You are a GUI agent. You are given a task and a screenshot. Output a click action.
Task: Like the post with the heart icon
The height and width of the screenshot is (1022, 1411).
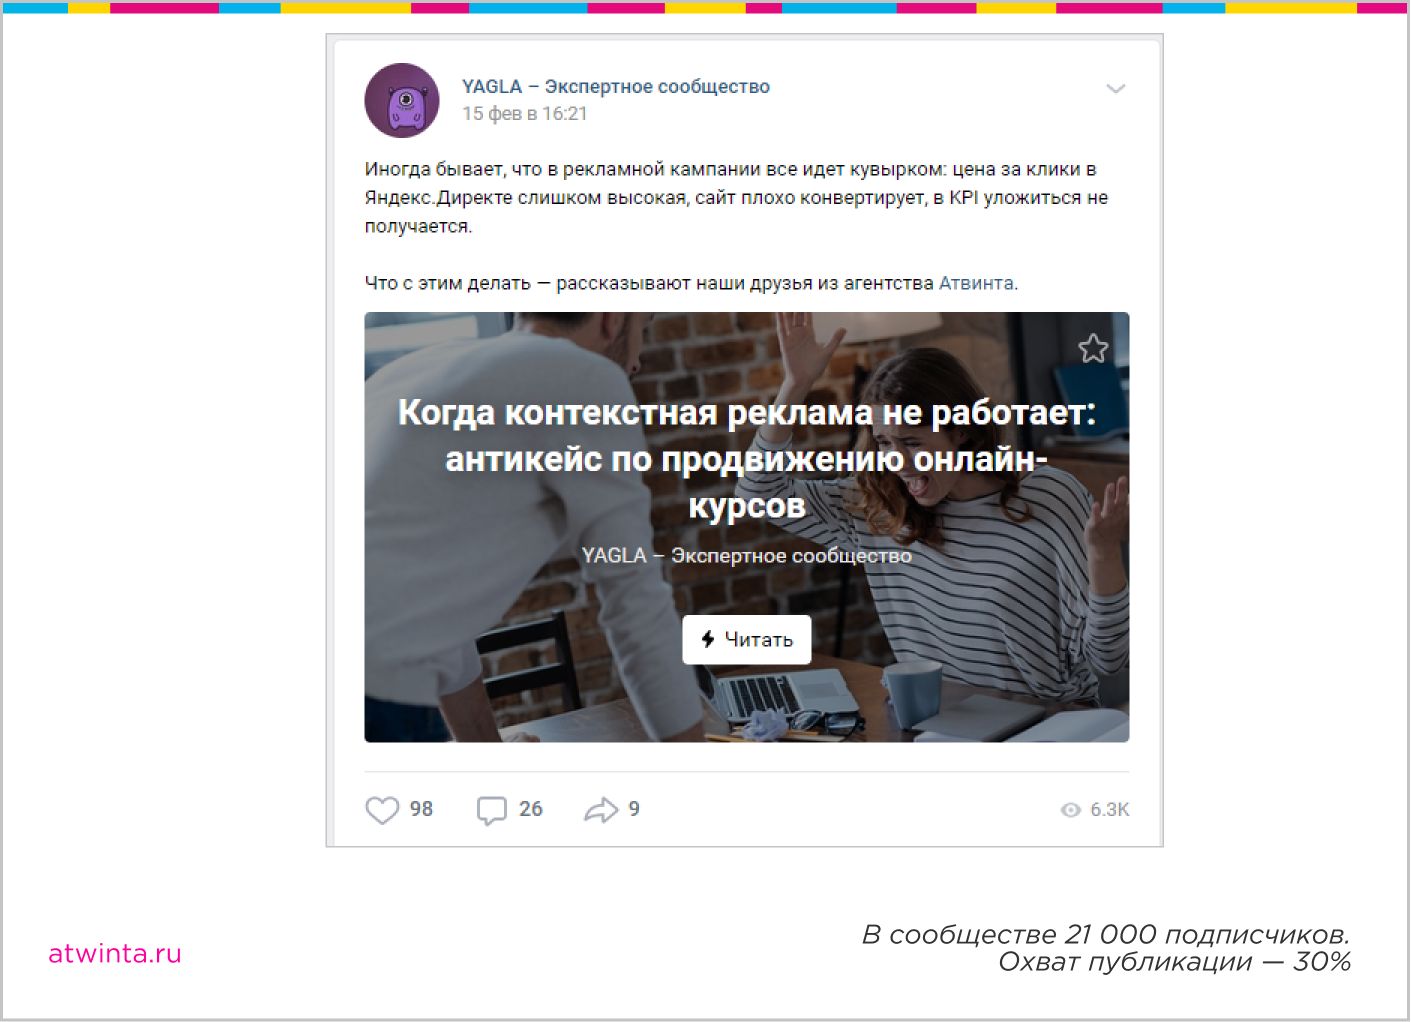(382, 809)
